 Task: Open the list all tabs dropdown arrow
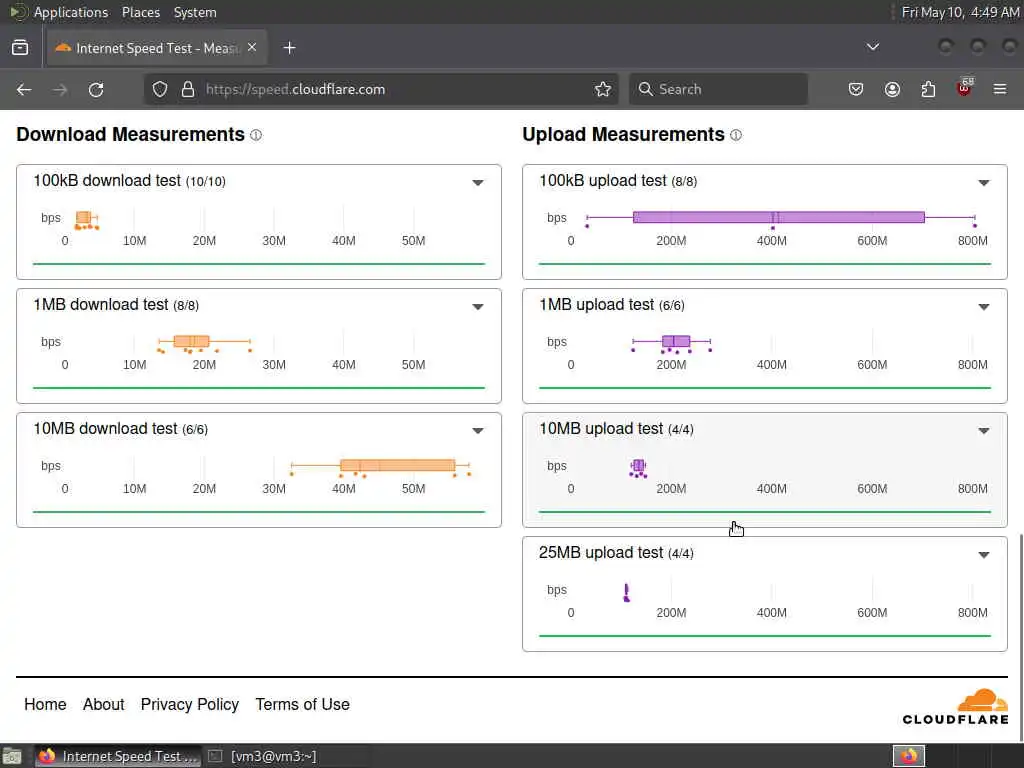[x=872, y=47]
